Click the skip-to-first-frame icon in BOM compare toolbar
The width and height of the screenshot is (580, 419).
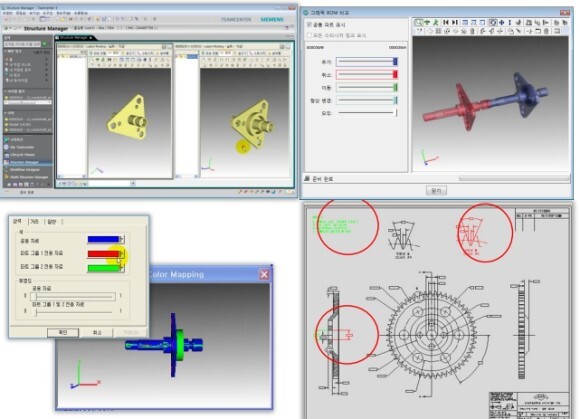point(445,23)
